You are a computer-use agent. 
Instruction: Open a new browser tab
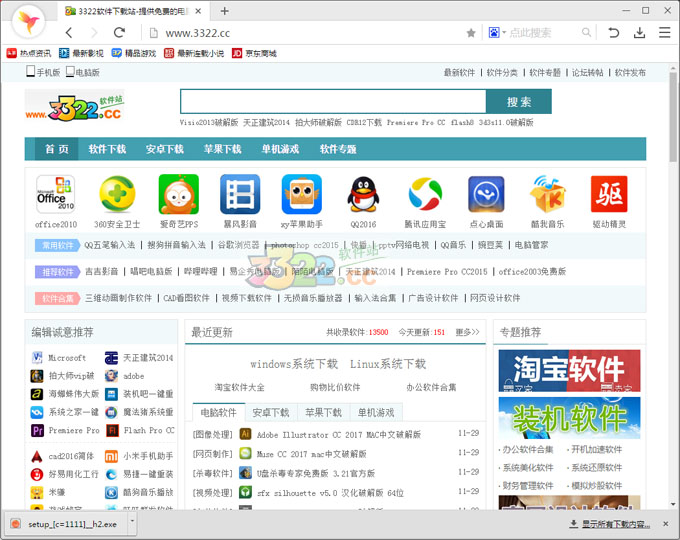224,11
